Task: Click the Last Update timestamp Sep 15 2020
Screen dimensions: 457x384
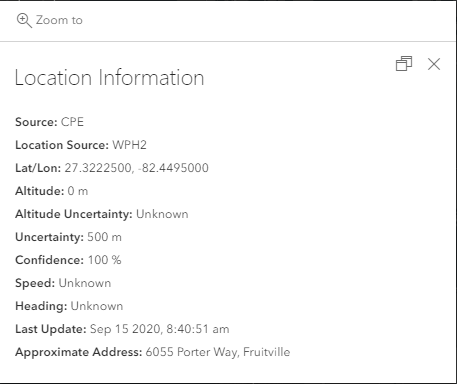Action: click(x=159, y=329)
